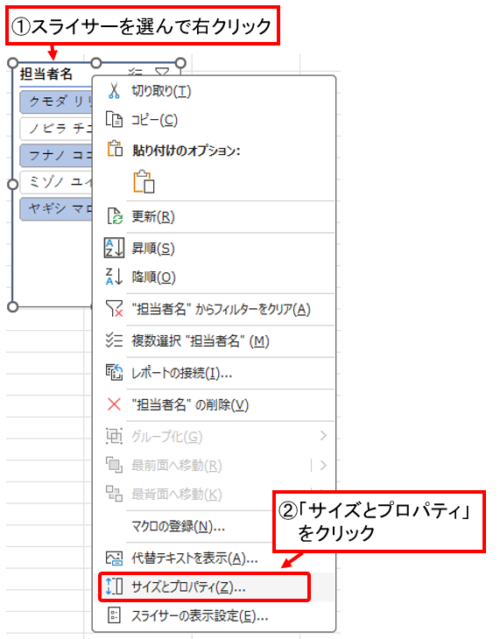Toggle slicer item ノビラ
Viewport: 500px width, 639px height.
click(x=57, y=129)
